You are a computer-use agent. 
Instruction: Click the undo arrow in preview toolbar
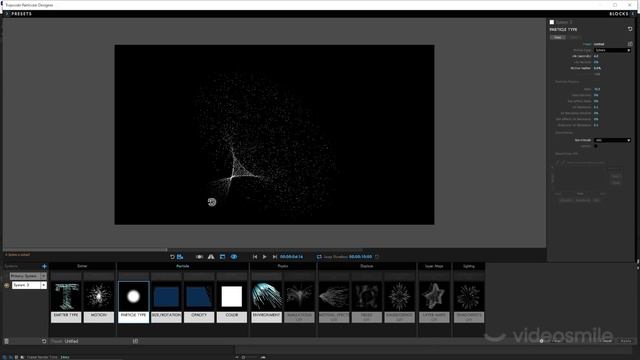click(x=172, y=257)
